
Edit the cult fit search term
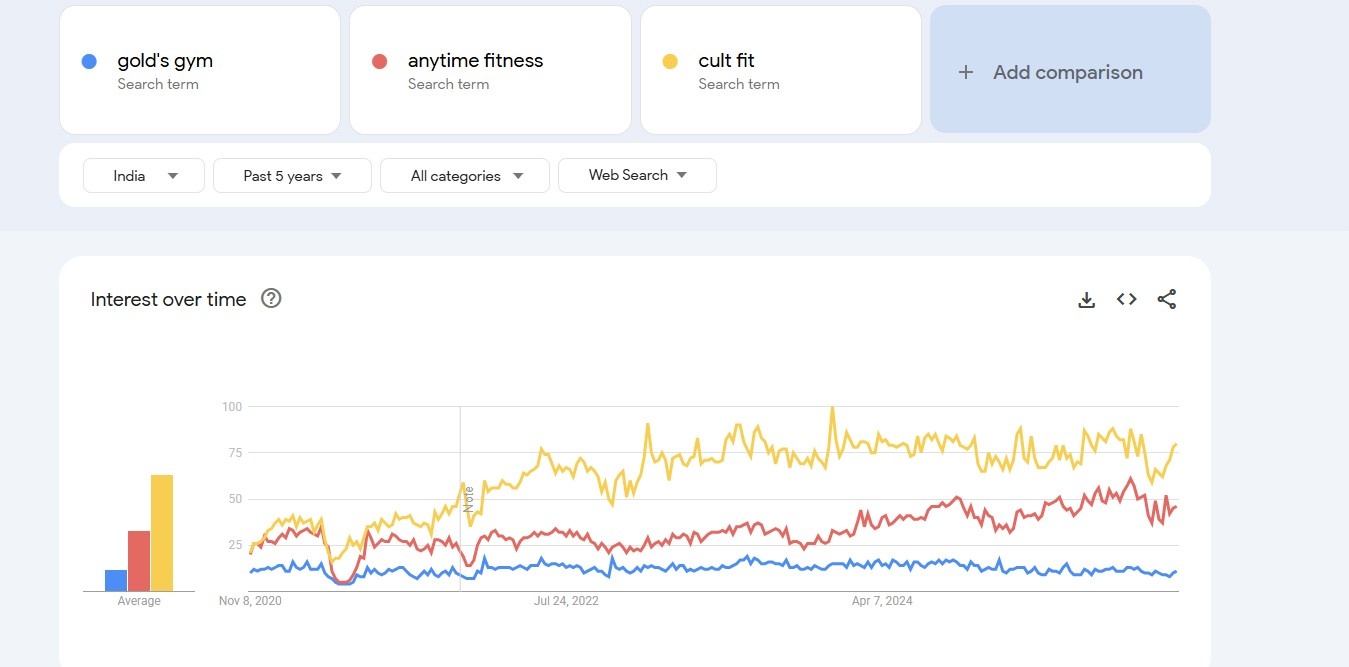coord(726,61)
